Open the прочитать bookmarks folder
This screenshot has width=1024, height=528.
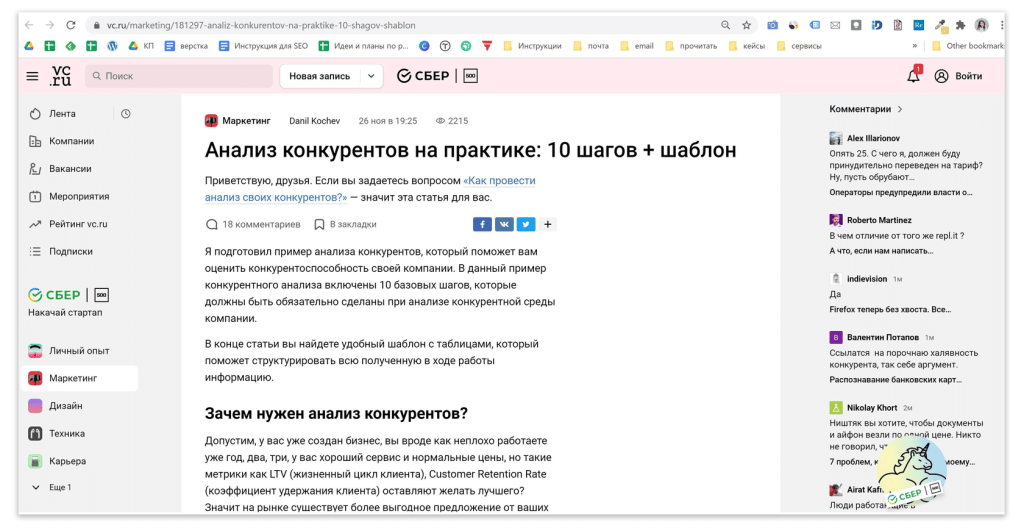coord(691,46)
